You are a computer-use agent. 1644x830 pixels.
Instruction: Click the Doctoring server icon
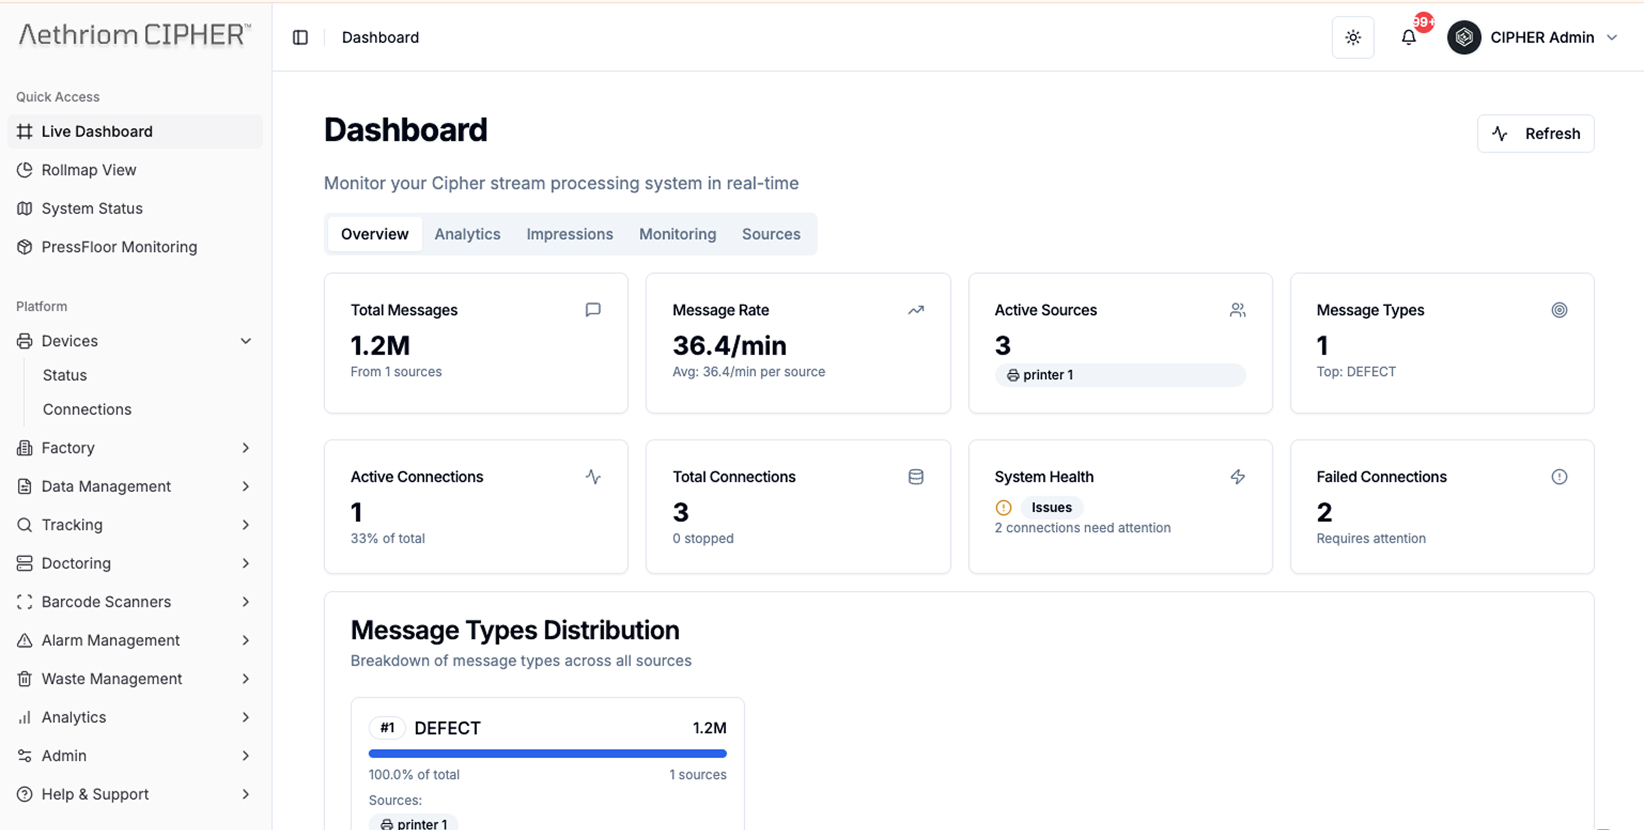click(25, 563)
